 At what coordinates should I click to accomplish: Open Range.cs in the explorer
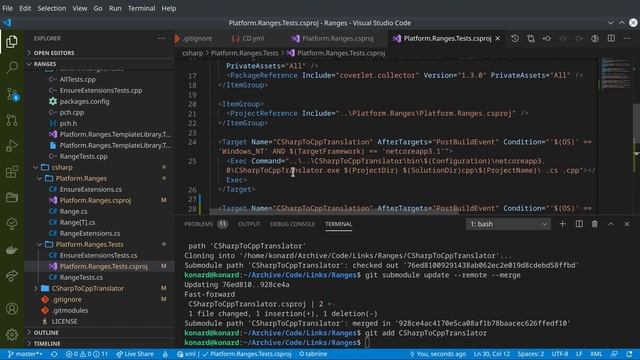point(73,211)
